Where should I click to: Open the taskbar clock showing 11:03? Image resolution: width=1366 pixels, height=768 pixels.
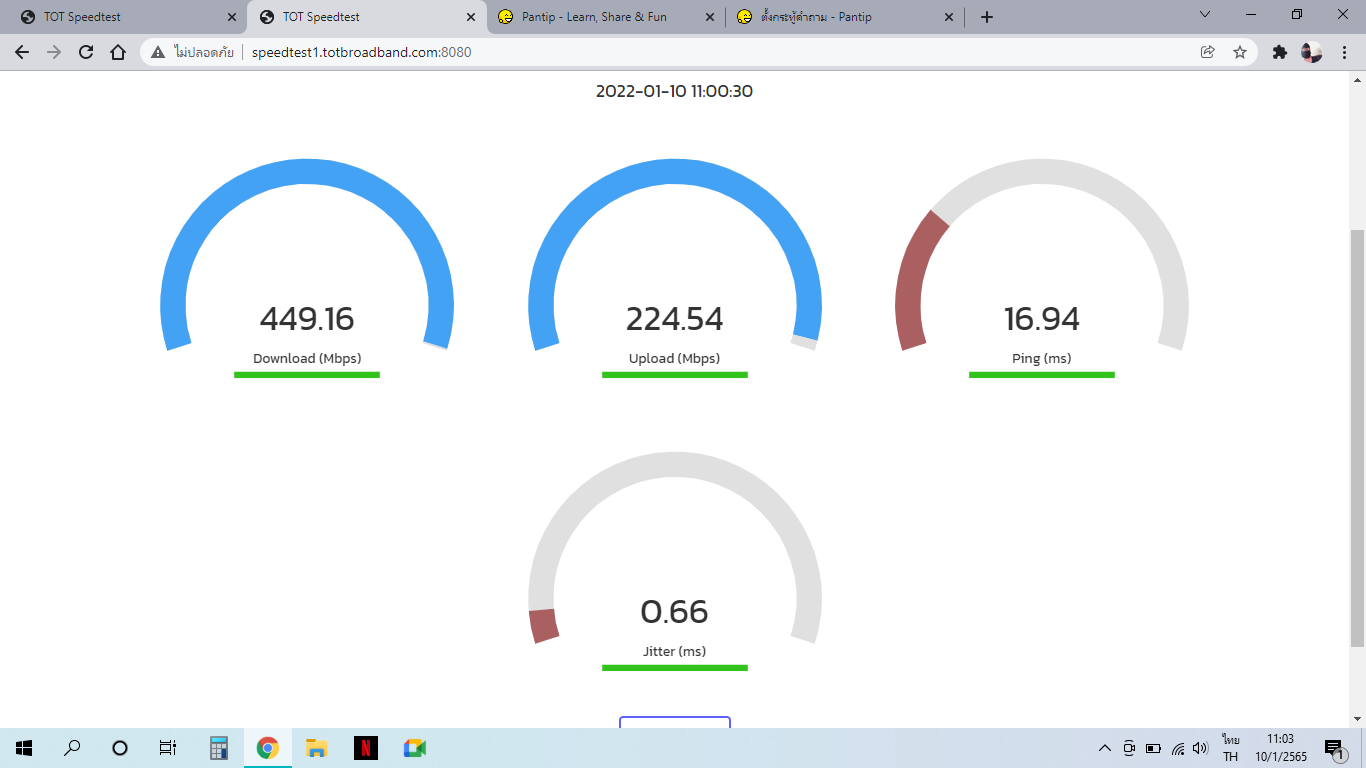point(1280,748)
